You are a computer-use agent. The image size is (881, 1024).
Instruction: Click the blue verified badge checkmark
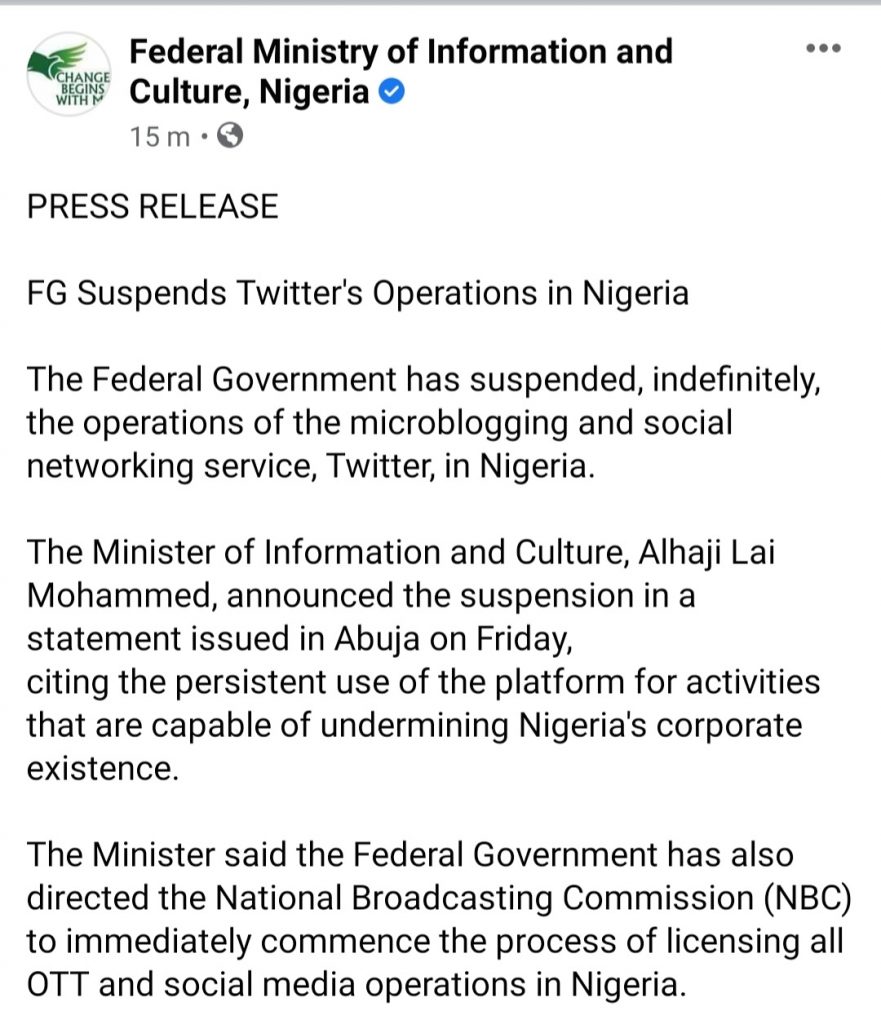(x=391, y=92)
